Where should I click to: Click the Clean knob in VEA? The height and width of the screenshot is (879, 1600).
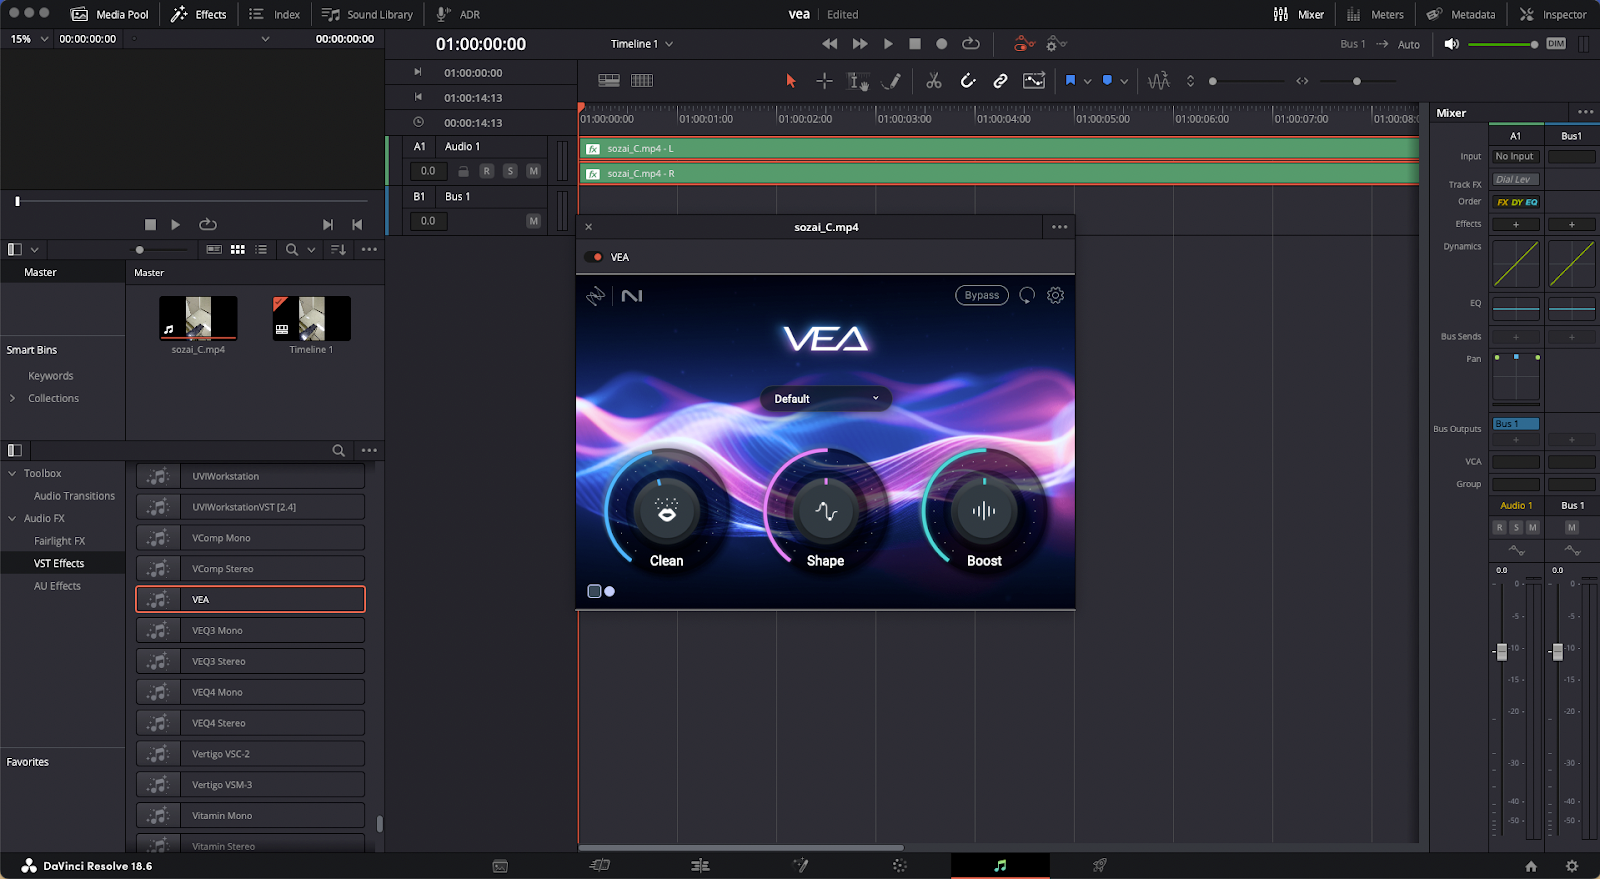[x=666, y=512]
